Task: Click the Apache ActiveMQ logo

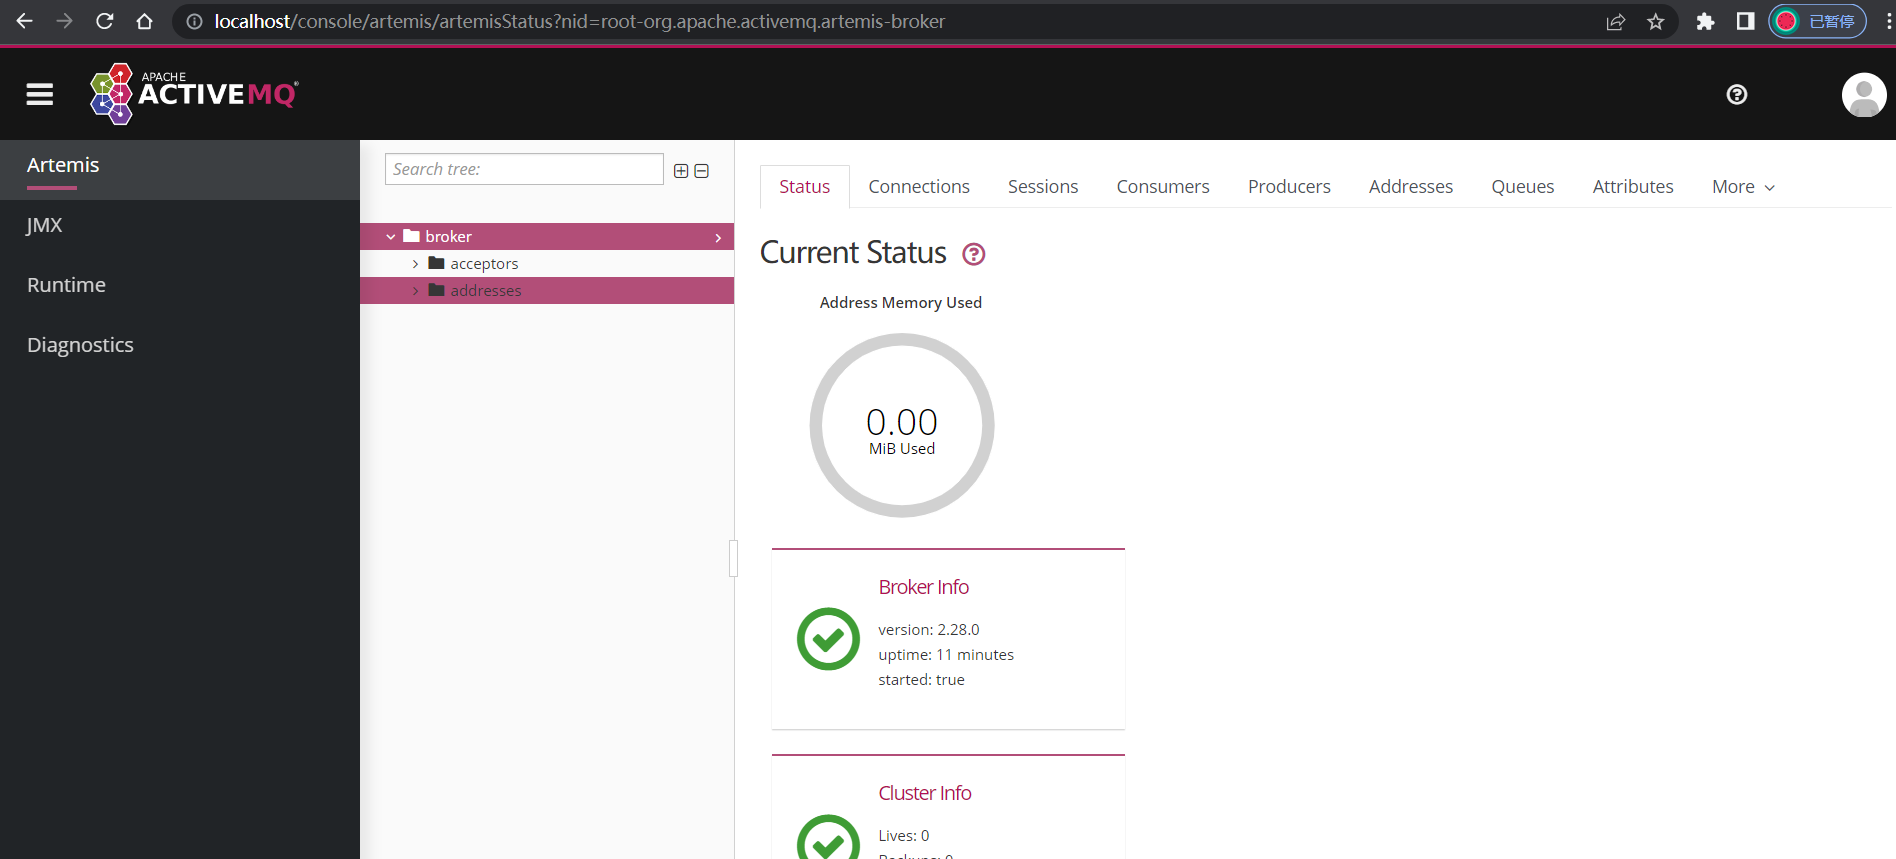Action: click(x=194, y=94)
